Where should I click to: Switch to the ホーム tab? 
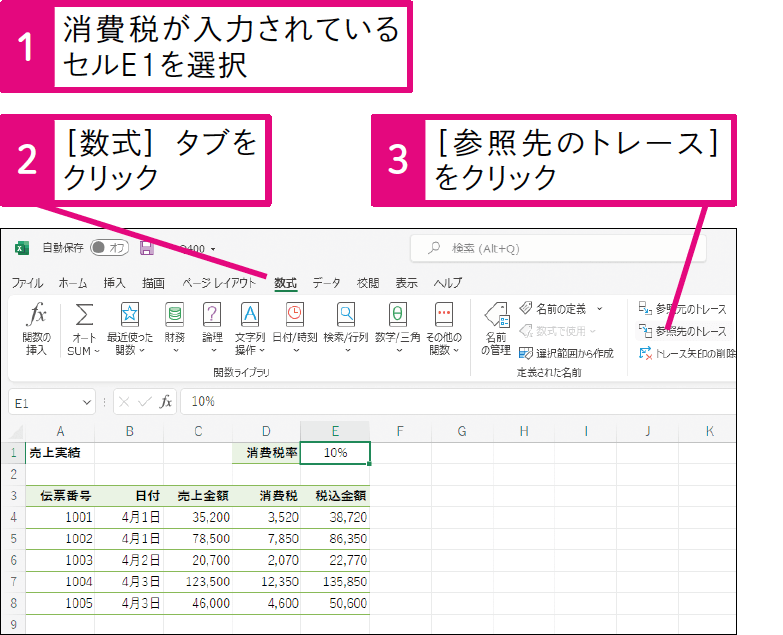click(x=73, y=283)
